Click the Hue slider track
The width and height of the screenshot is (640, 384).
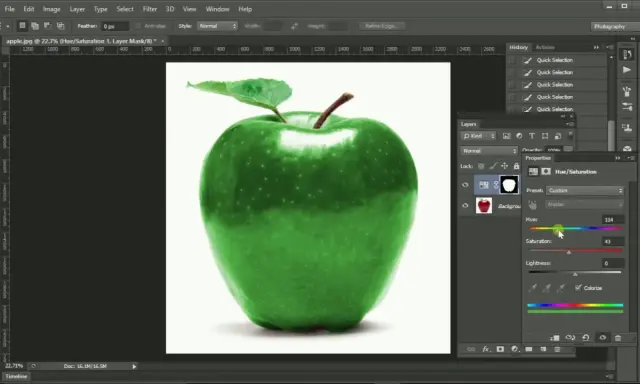(575, 228)
